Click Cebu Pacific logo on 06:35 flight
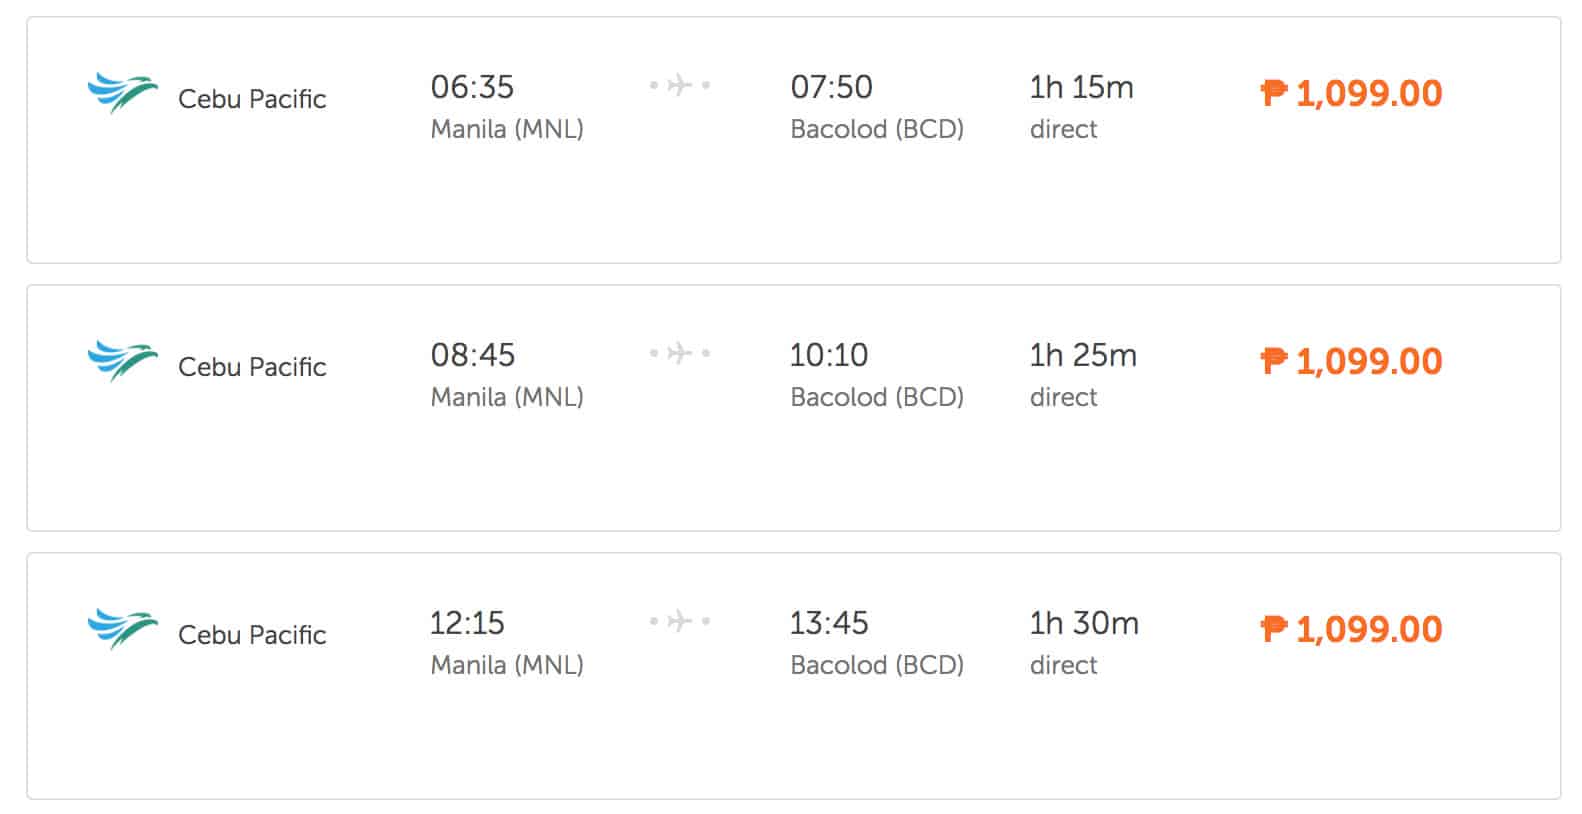This screenshot has height=814, width=1582. point(122,93)
